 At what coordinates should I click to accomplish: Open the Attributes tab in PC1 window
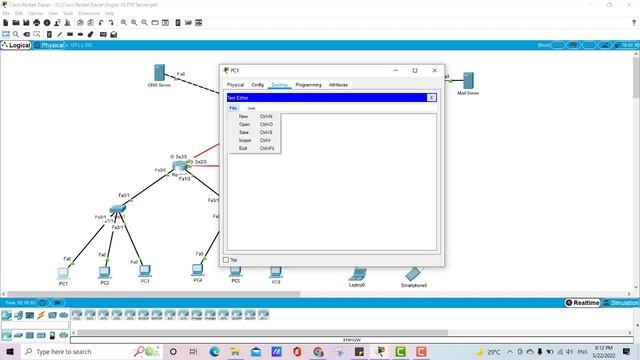[338, 85]
